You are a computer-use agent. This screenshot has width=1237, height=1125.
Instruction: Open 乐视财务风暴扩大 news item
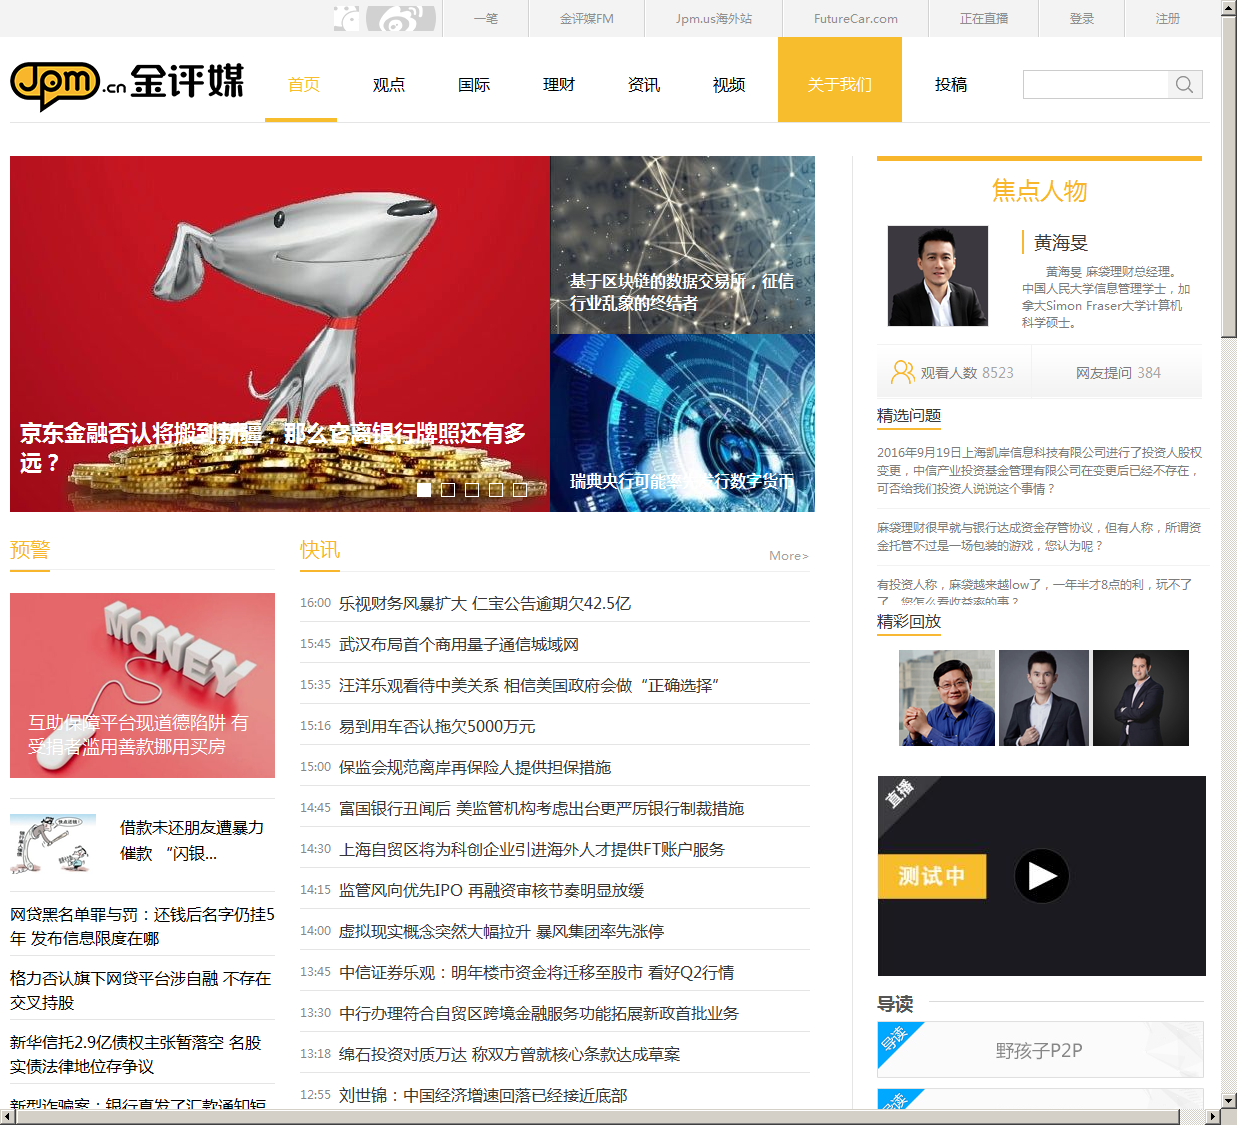(x=485, y=603)
